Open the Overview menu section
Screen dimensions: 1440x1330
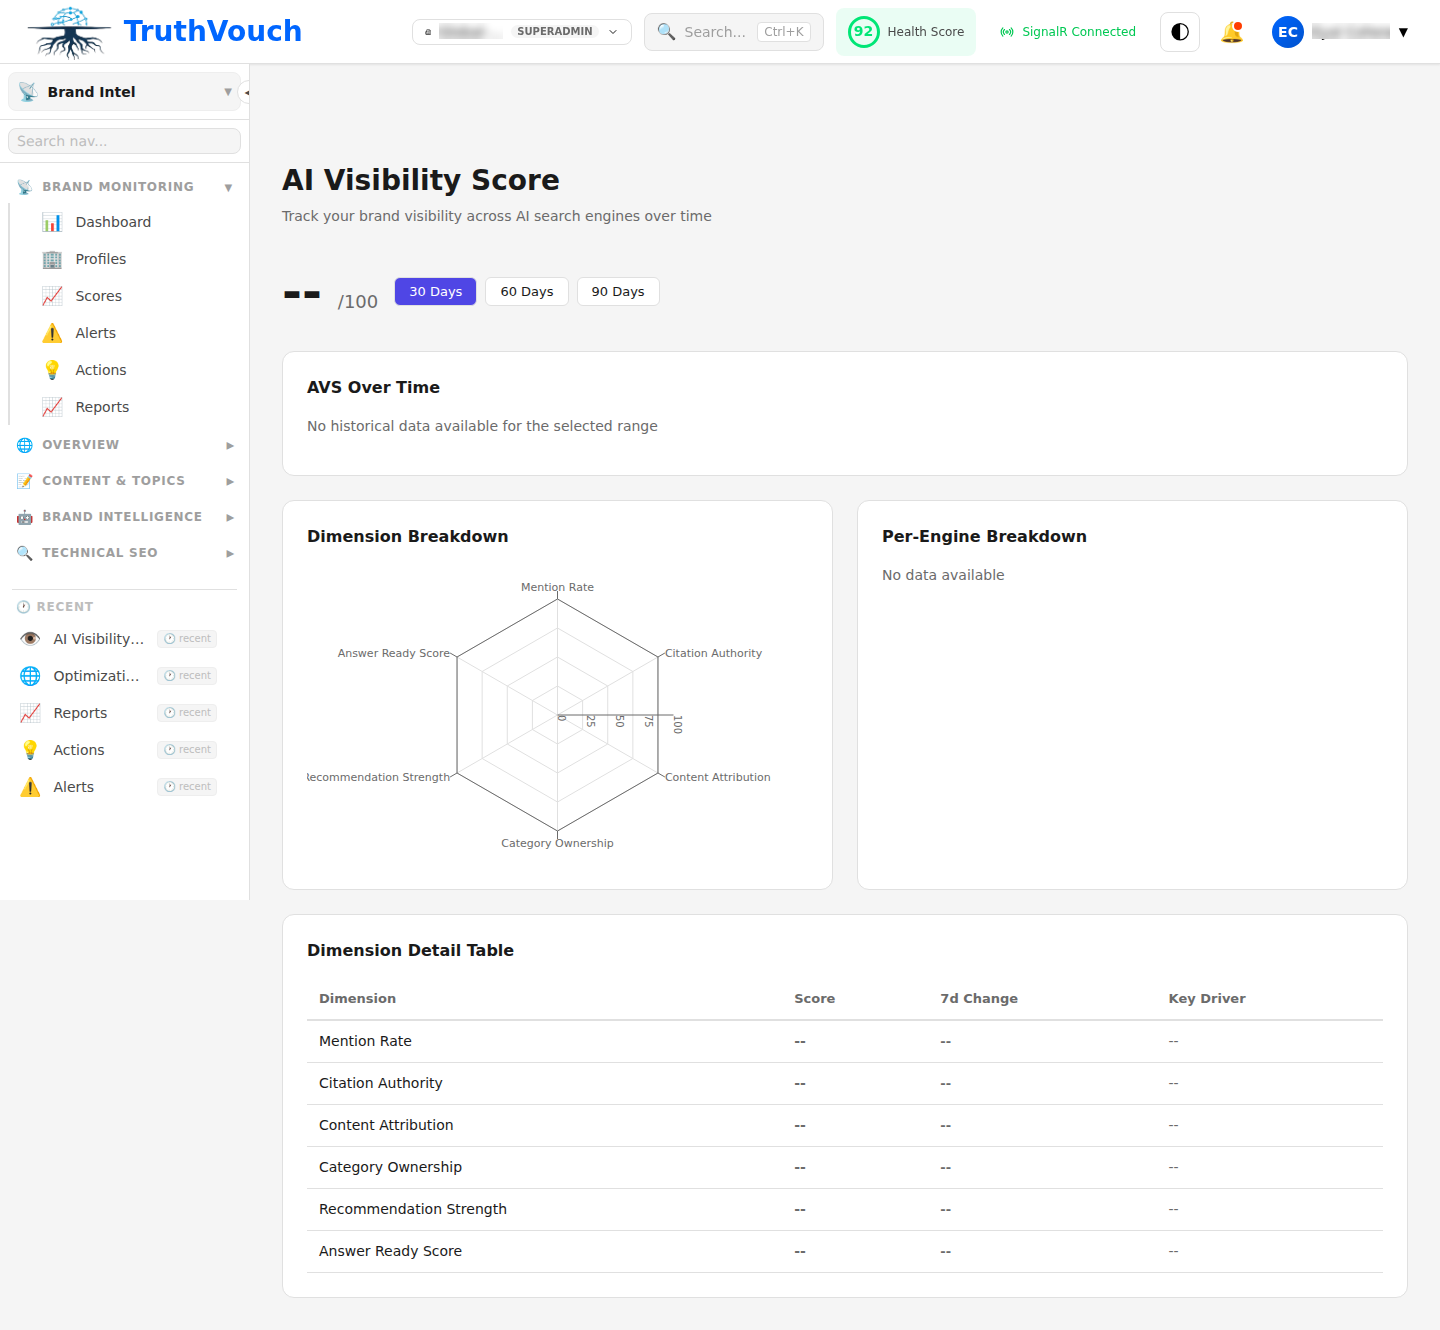79,444
